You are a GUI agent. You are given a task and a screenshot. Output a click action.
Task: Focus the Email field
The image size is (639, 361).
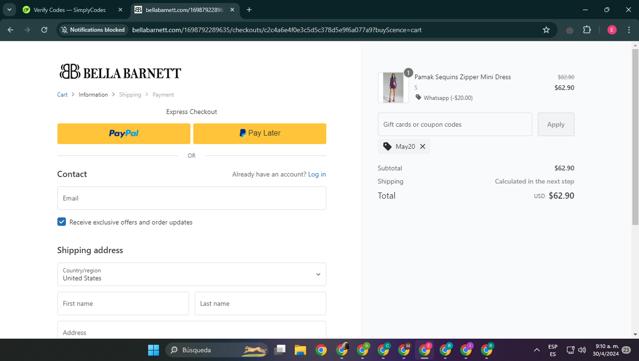[x=192, y=198]
